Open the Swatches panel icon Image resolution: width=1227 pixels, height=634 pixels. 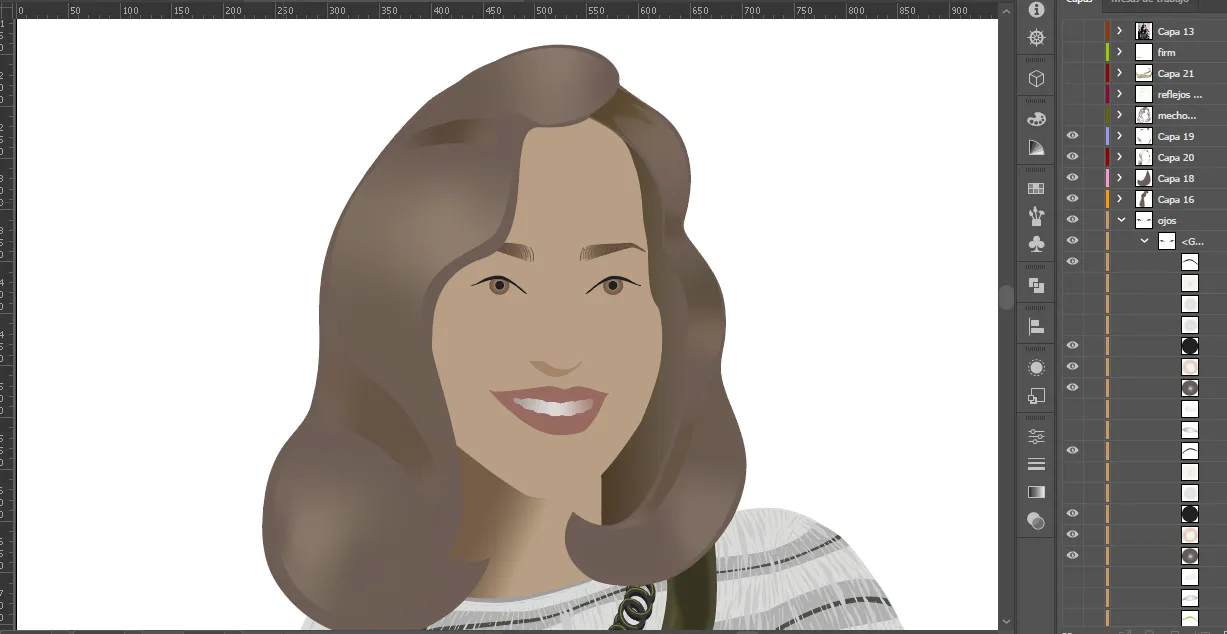1036,188
